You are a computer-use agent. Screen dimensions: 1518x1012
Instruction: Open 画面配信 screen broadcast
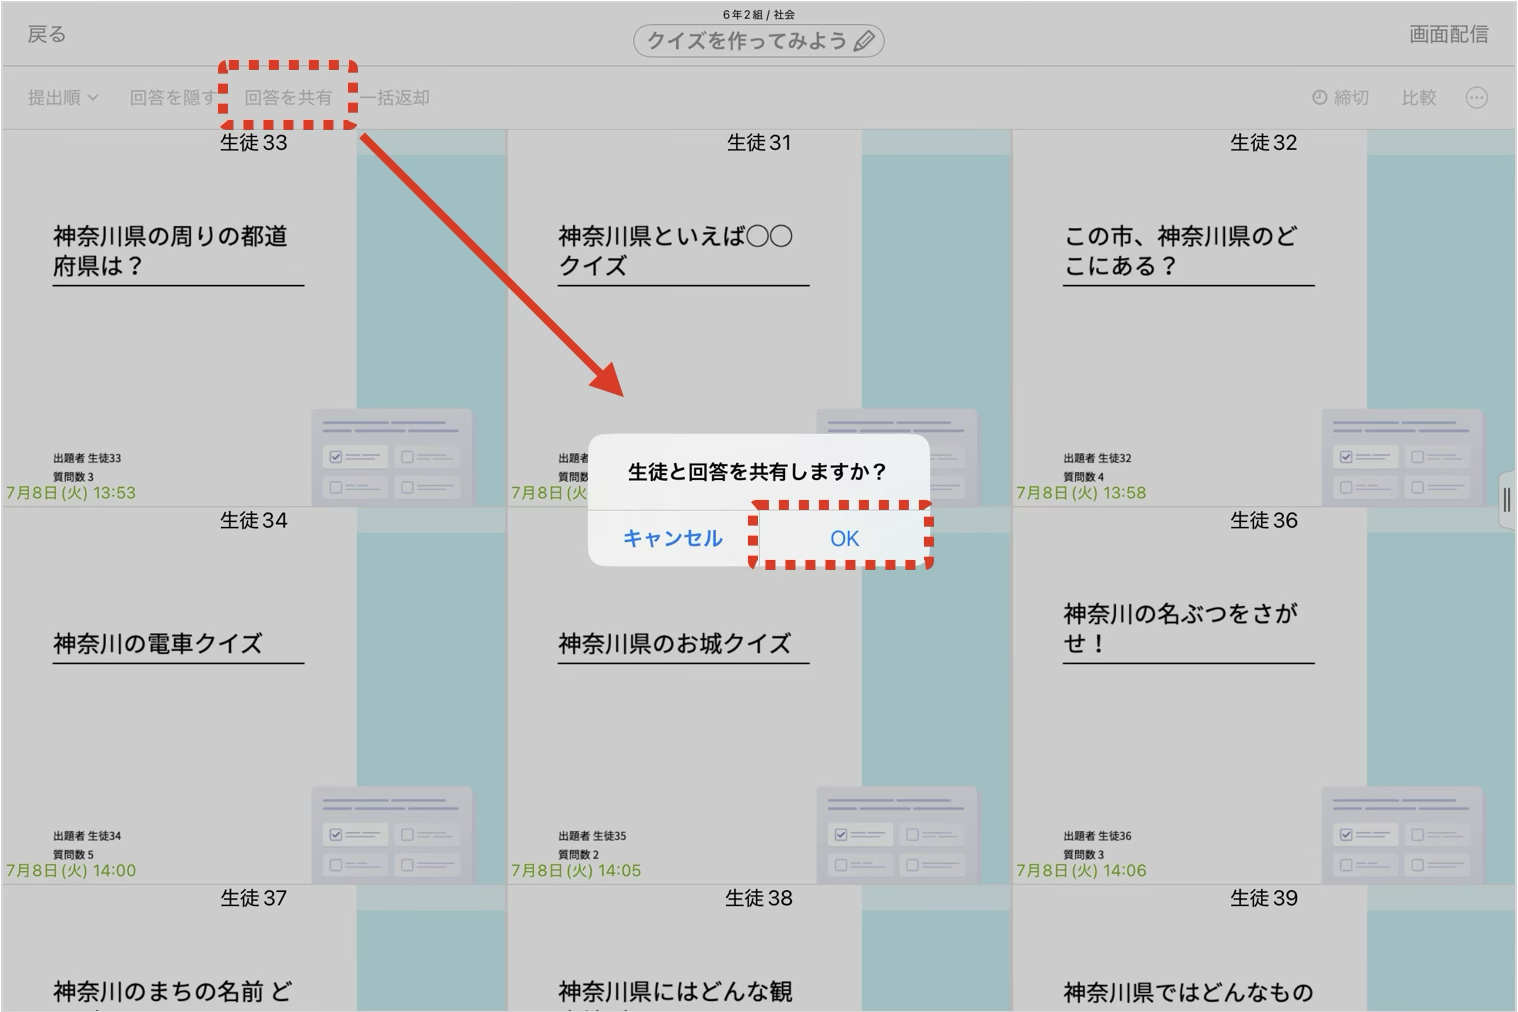pyautogui.click(x=1448, y=34)
